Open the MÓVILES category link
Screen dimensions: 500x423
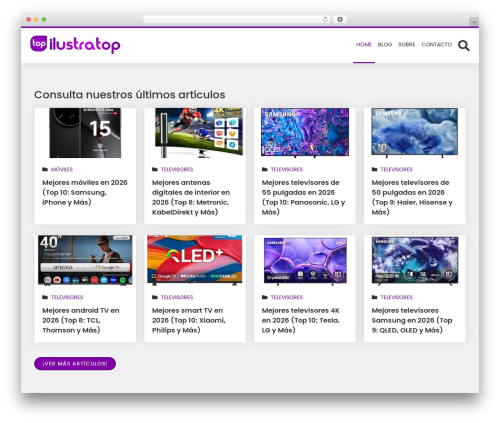62,169
